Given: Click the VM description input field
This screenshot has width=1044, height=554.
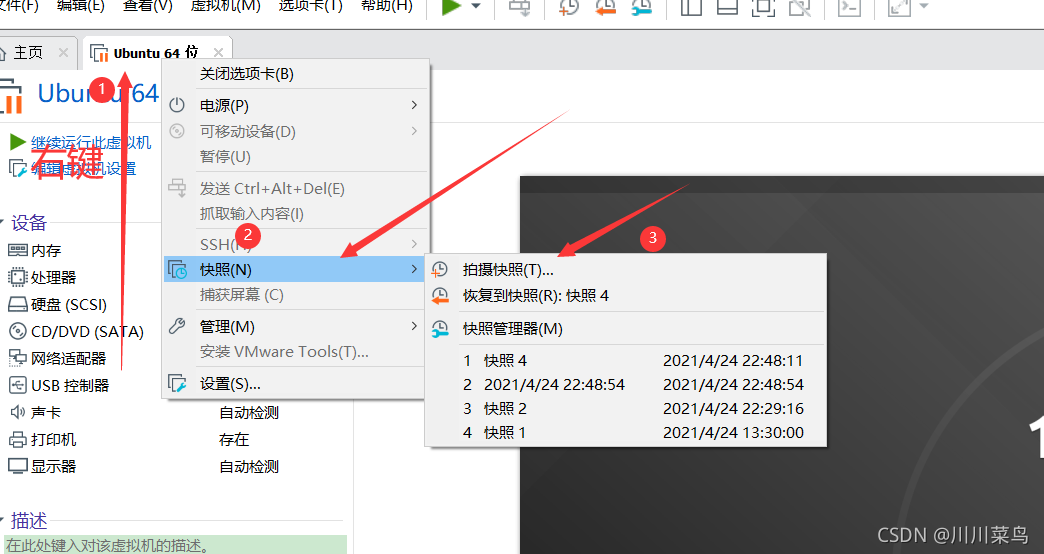Looking at the screenshot, I should [x=176, y=545].
